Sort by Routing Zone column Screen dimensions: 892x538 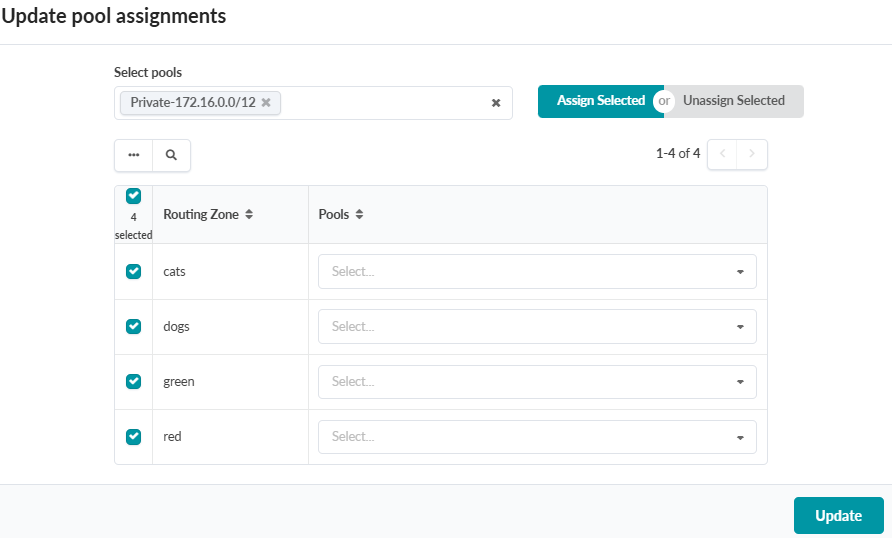point(208,214)
